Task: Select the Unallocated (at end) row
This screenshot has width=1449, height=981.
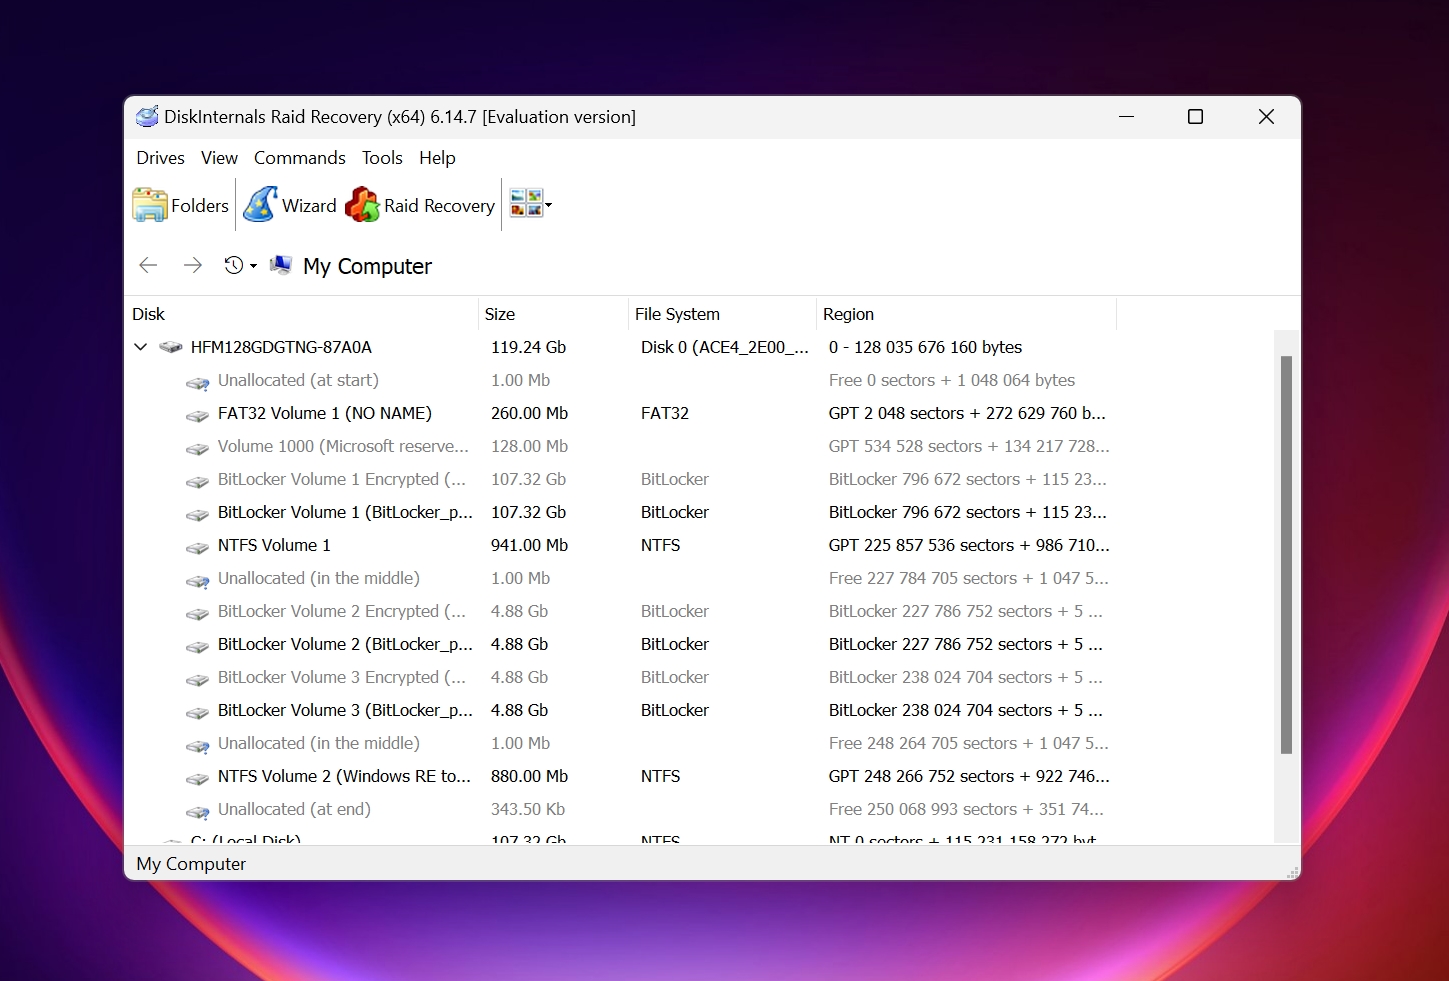Action: (x=699, y=809)
